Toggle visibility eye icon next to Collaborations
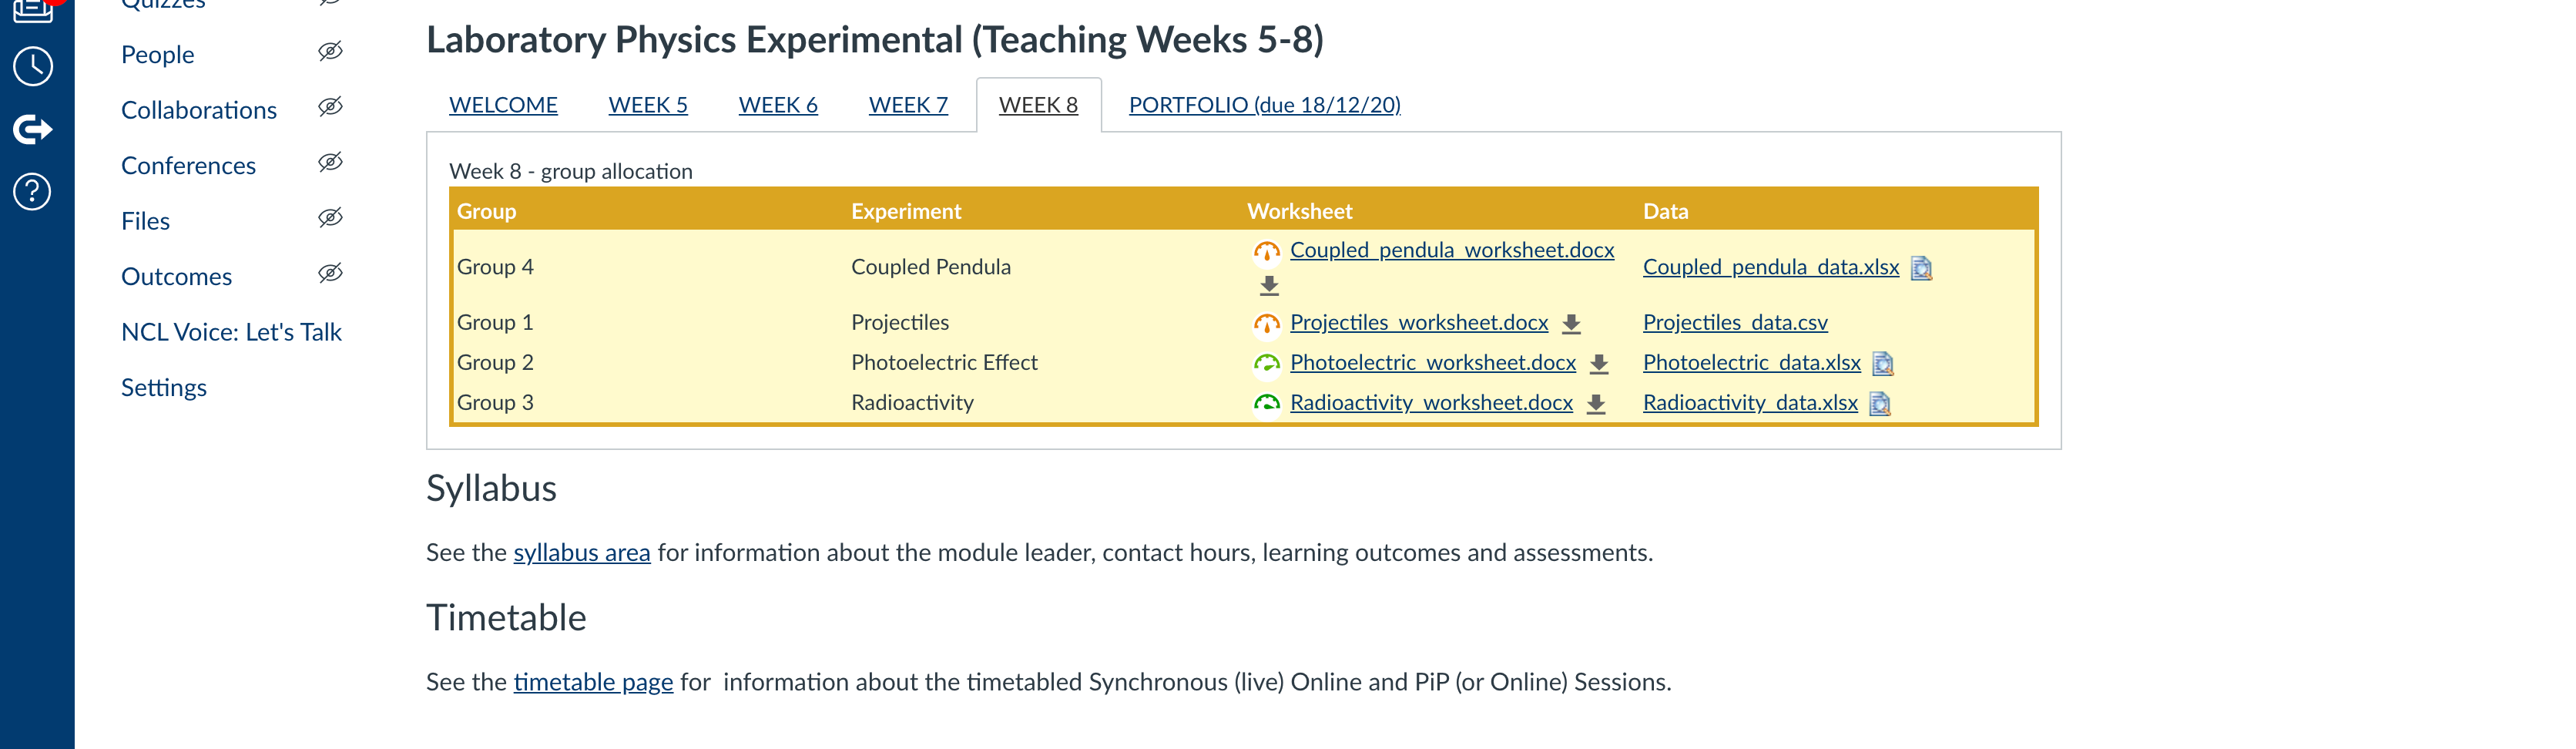The height and width of the screenshot is (749, 2576). point(330,107)
